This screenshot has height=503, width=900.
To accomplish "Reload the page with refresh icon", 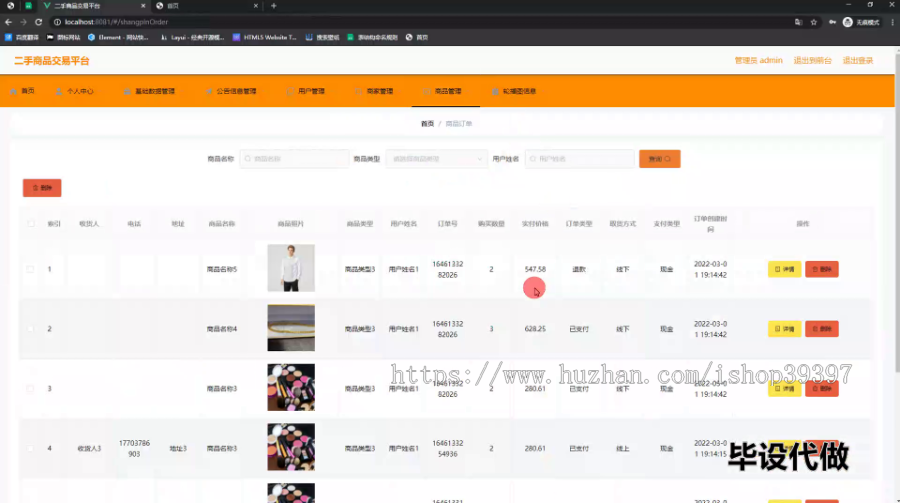I will click(38, 22).
